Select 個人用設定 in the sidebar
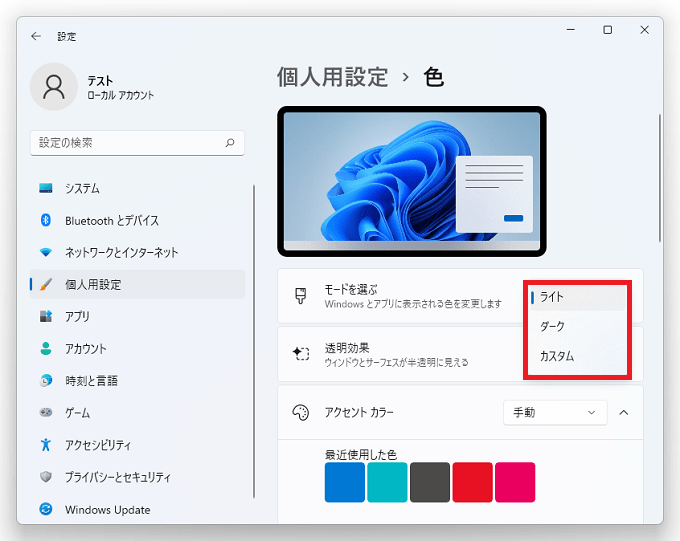 click(x=137, y=284)
